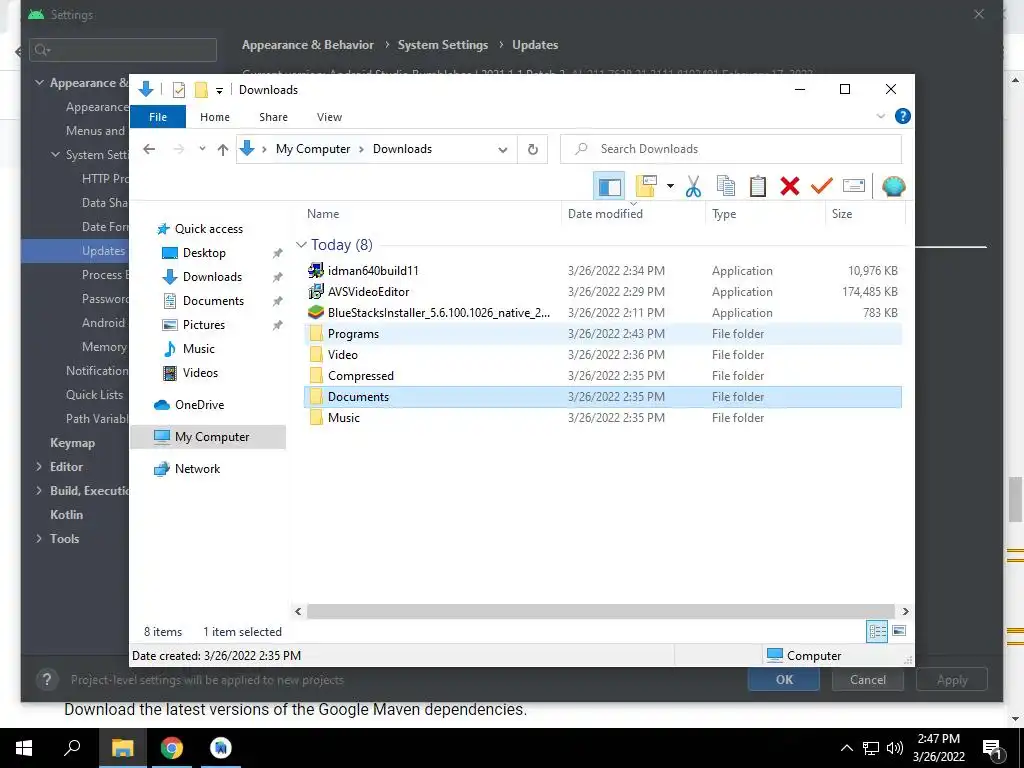
Task: Open OneDrive in navigation pane
Action: [x=189, y=405]
